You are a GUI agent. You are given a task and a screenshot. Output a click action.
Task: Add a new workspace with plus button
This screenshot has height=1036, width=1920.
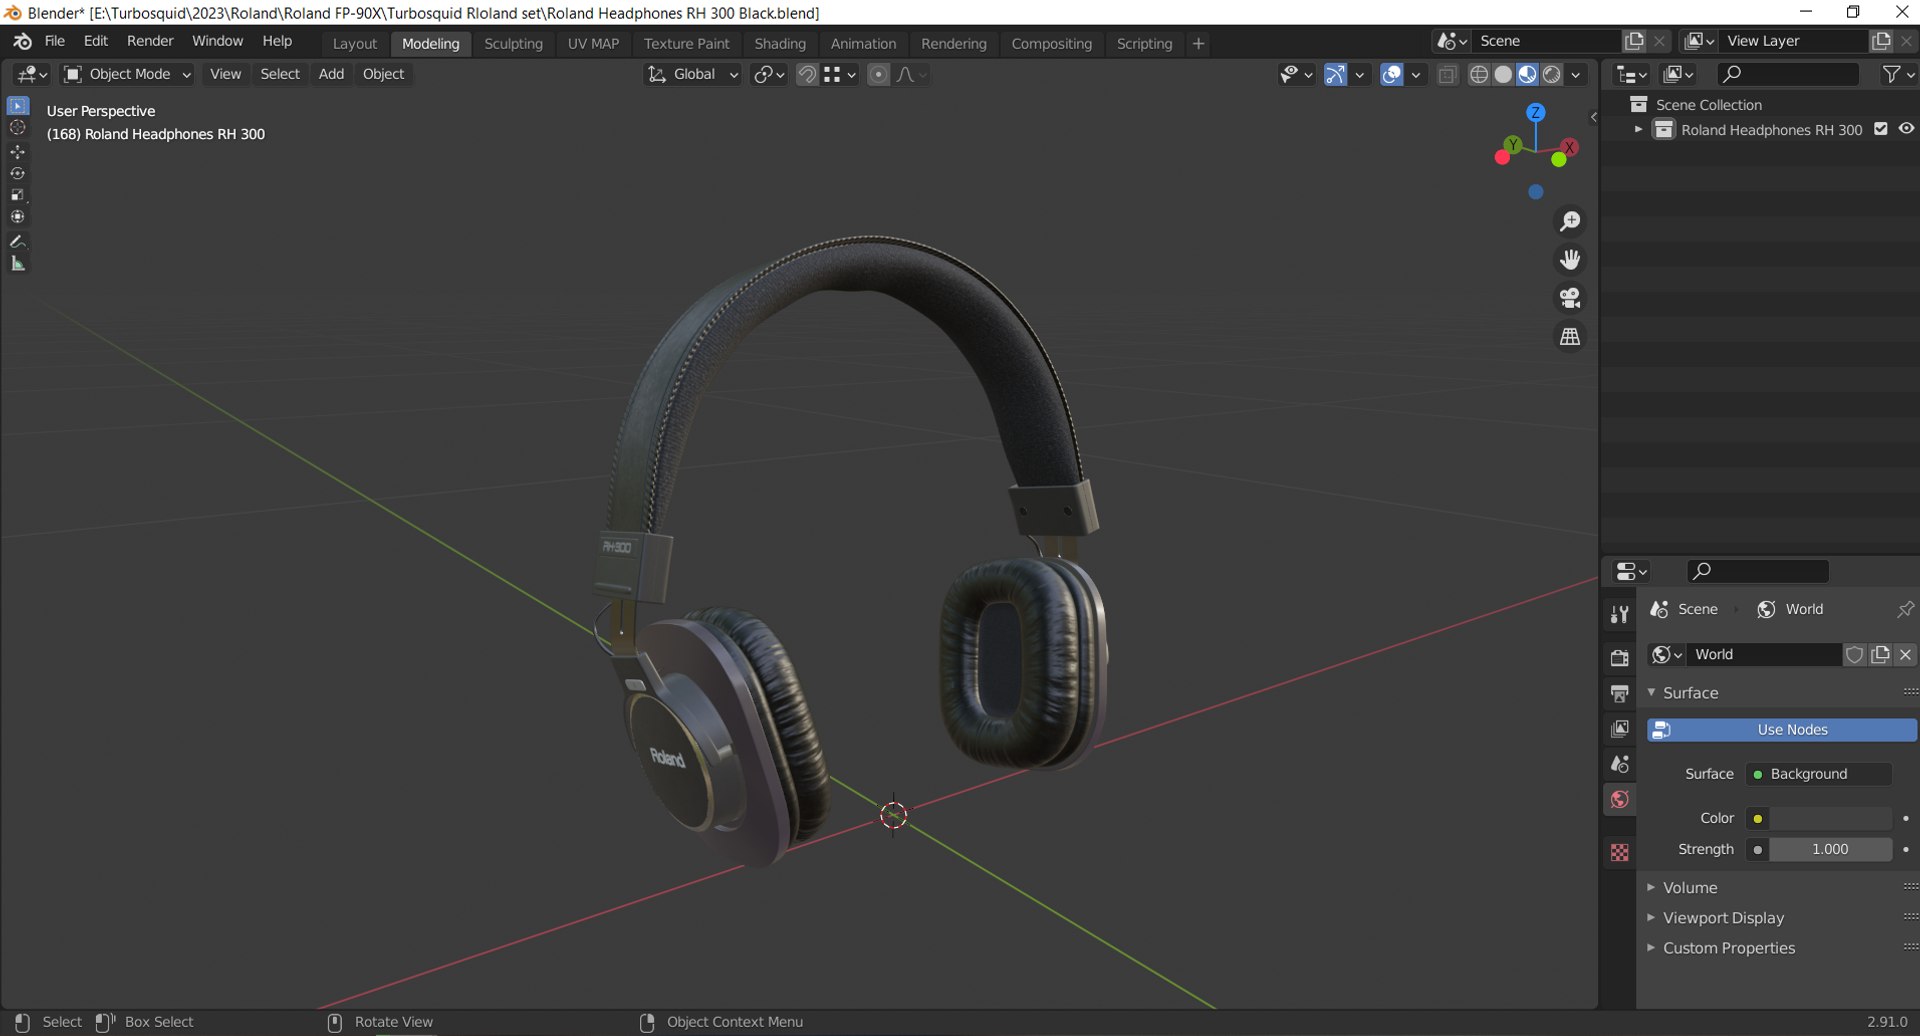[1198, 44]
